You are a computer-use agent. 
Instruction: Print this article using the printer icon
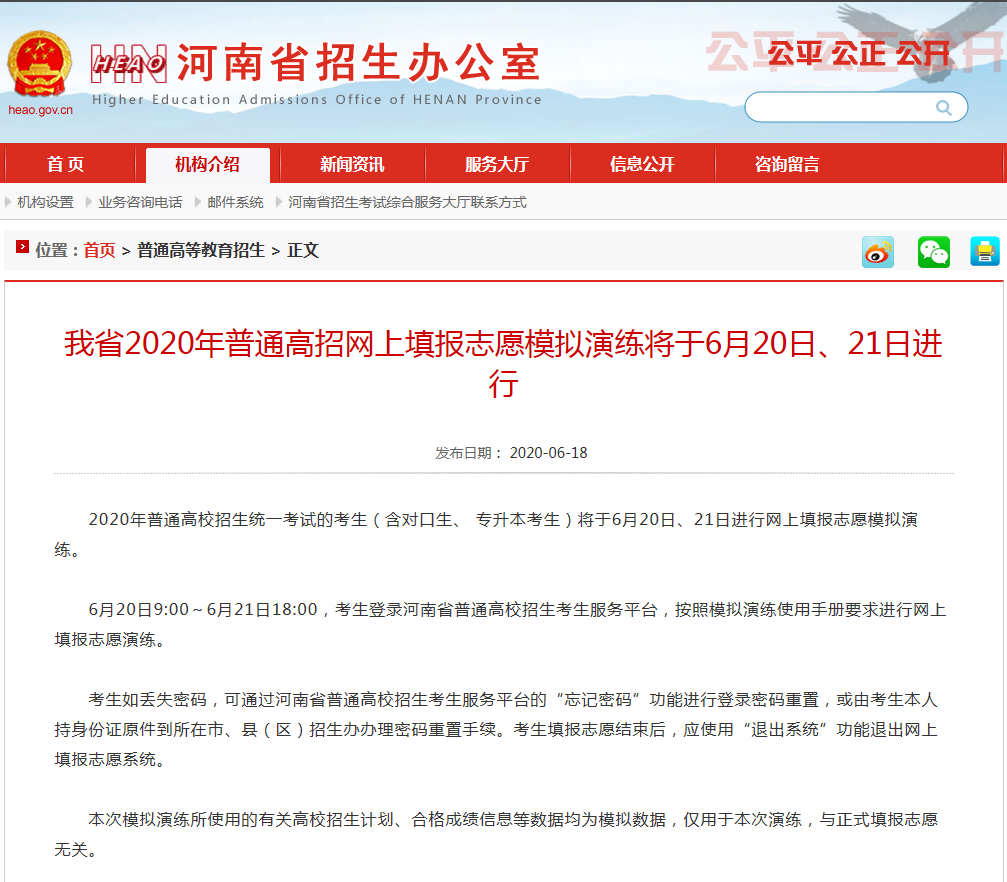985,251
